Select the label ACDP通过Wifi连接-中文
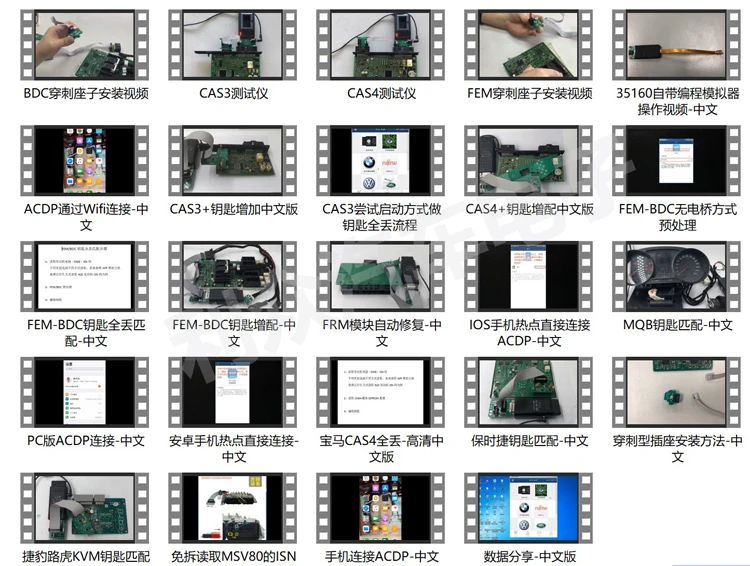 [86, 217]
